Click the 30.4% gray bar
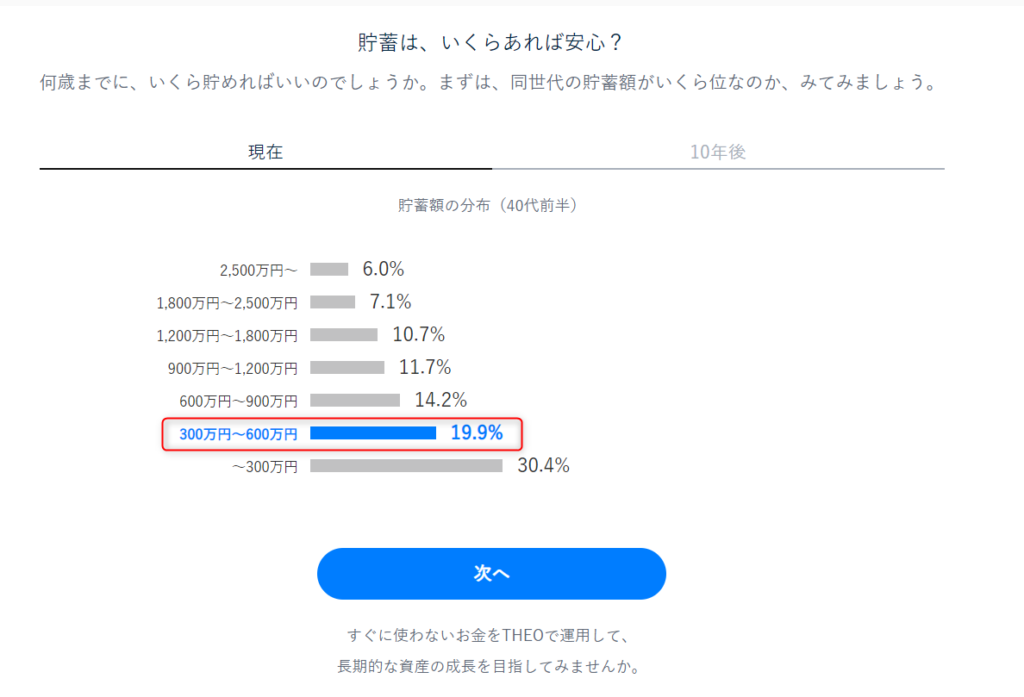Image resolution: width=1024 pixels, height=697 pixels. (406, 466)
